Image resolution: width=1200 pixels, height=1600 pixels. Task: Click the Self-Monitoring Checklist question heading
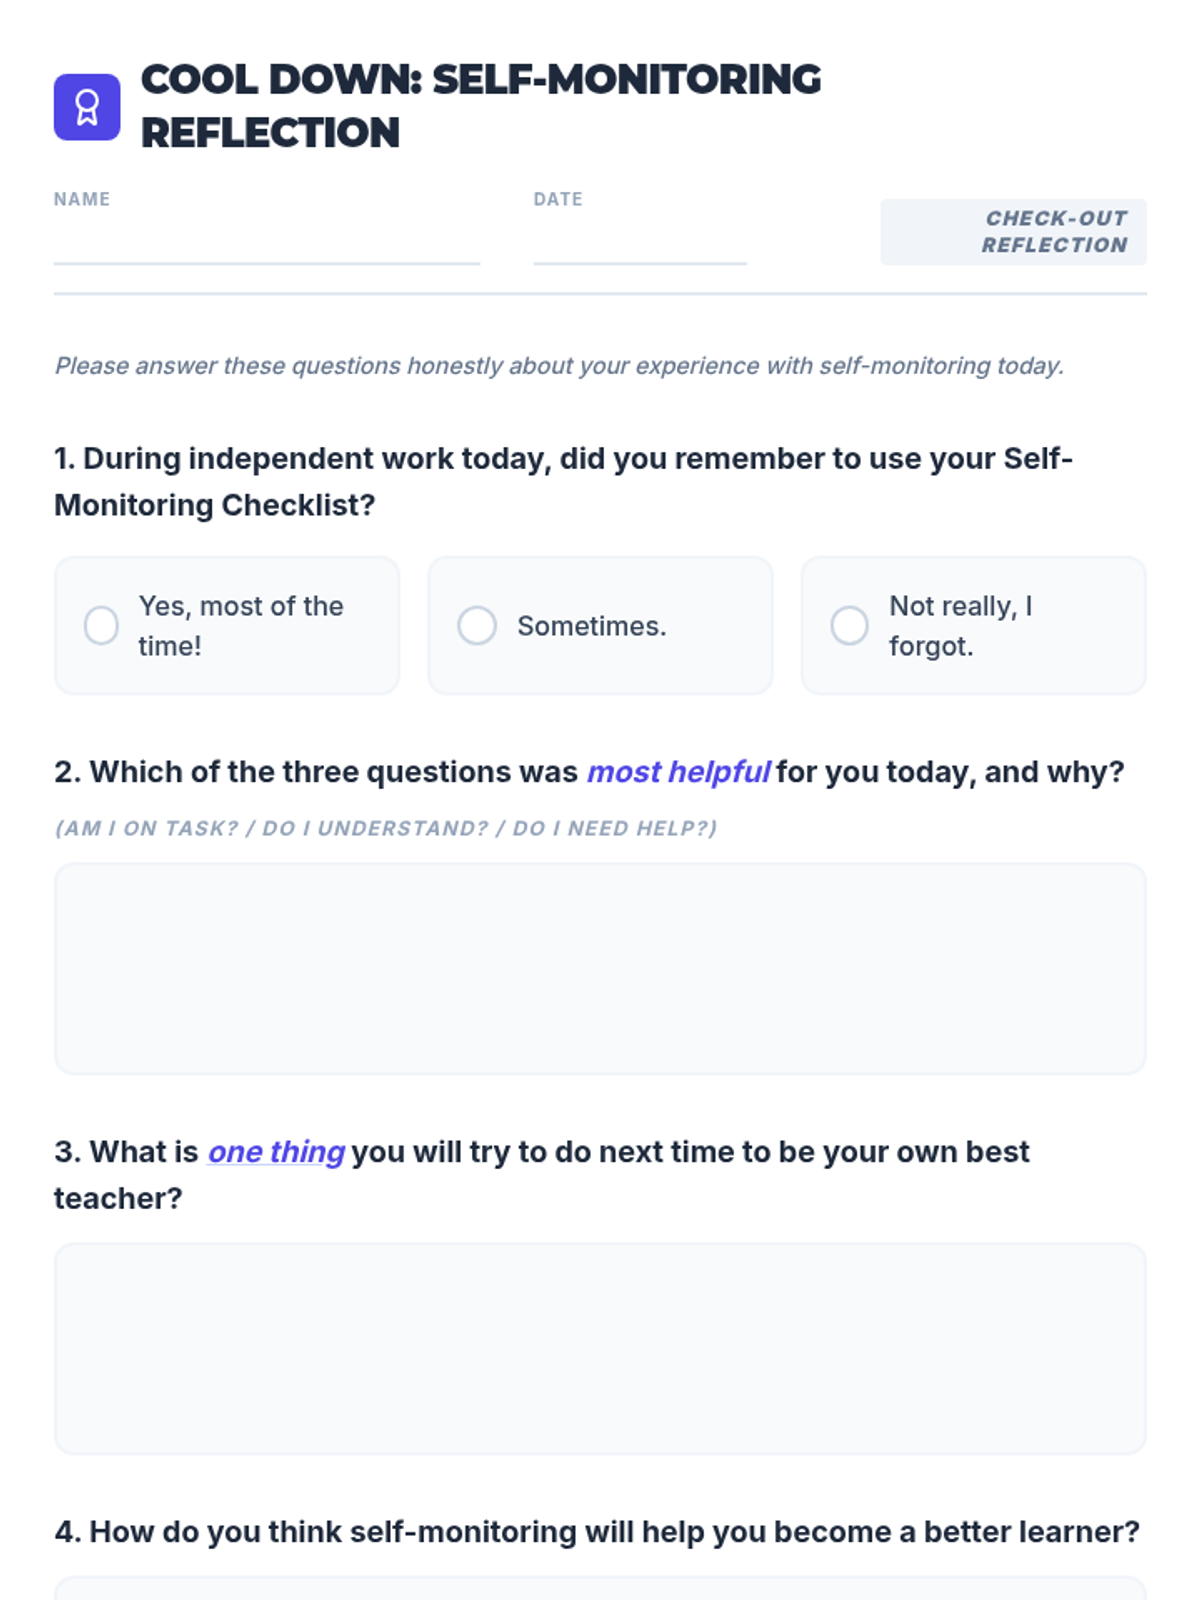(563, 482)
